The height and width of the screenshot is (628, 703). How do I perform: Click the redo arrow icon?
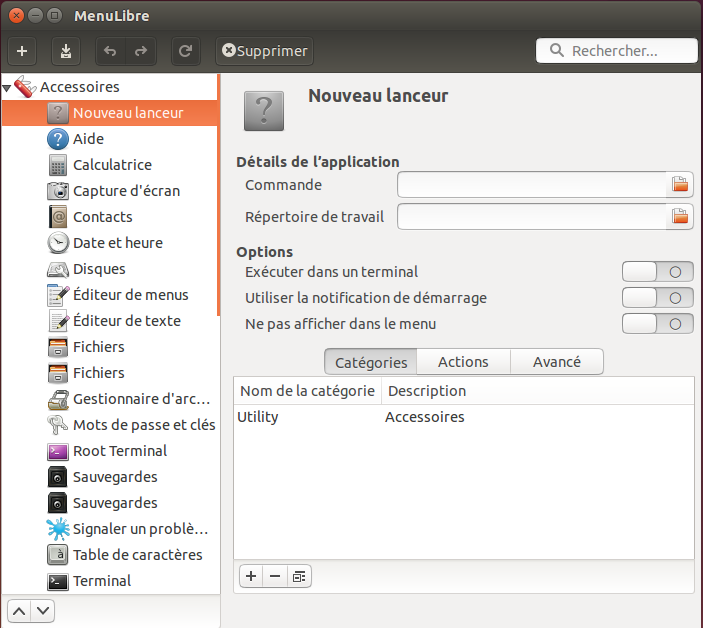click(141, 51)
